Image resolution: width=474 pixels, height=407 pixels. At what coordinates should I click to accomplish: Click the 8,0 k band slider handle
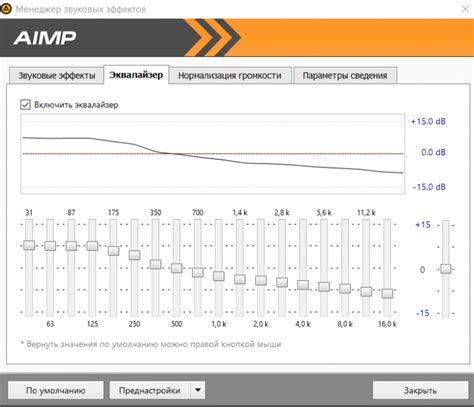[x=345, y=288]
